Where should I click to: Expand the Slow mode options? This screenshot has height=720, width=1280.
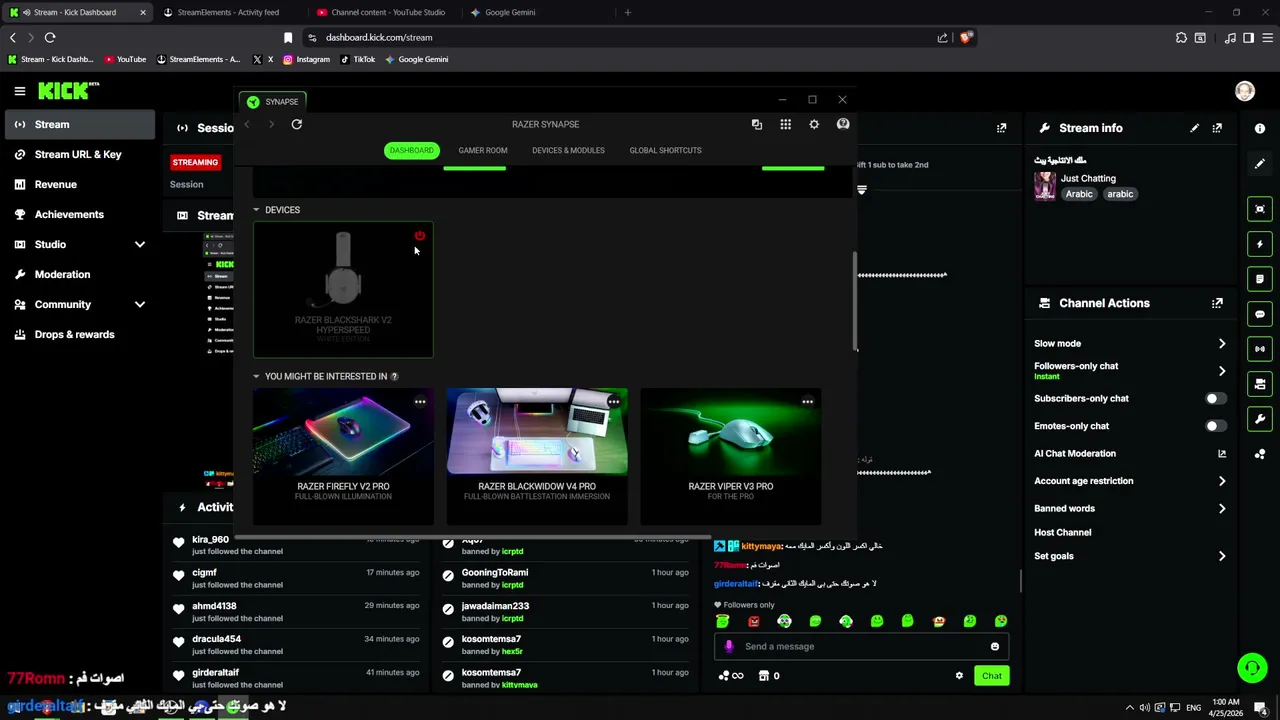1222,344
